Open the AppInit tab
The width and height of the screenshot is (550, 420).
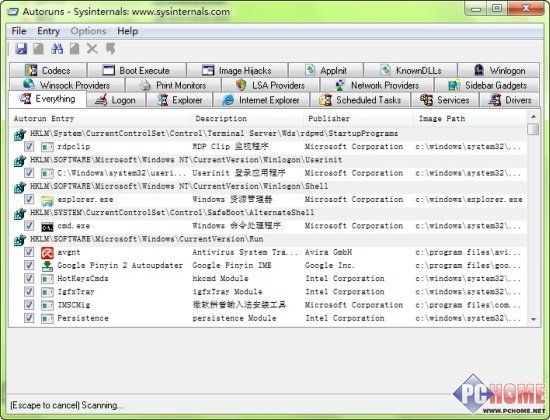coord(326,71)
